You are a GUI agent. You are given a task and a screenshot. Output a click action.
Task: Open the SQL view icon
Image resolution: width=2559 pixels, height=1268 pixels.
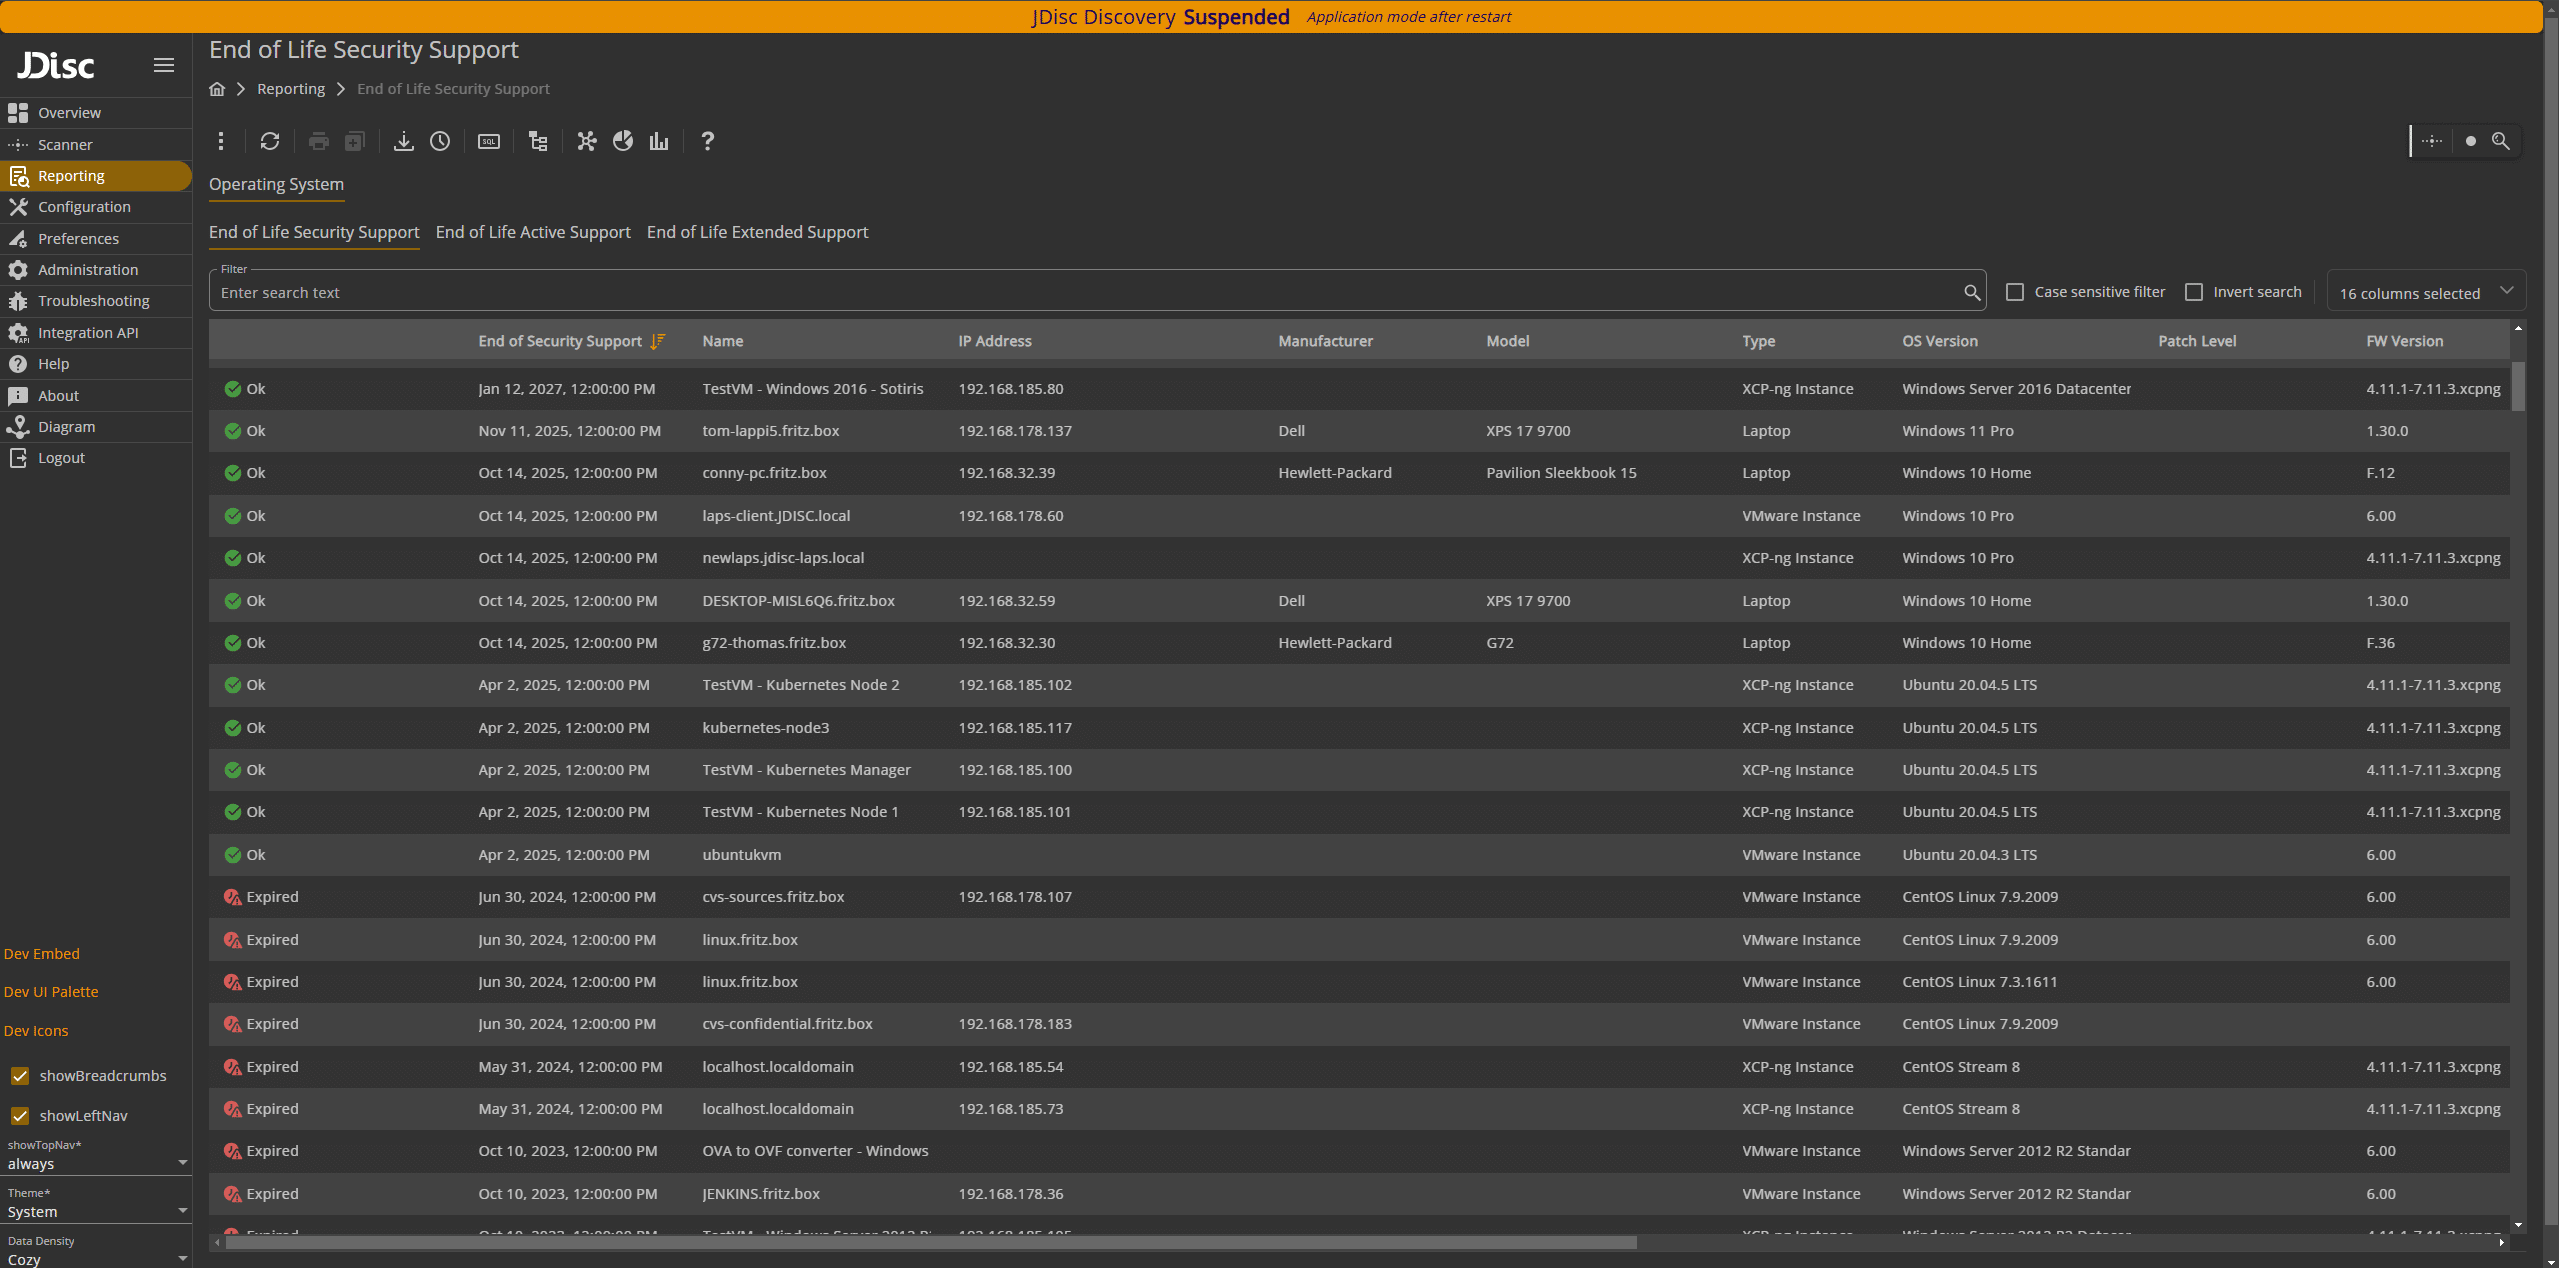[x=489, y=141]
